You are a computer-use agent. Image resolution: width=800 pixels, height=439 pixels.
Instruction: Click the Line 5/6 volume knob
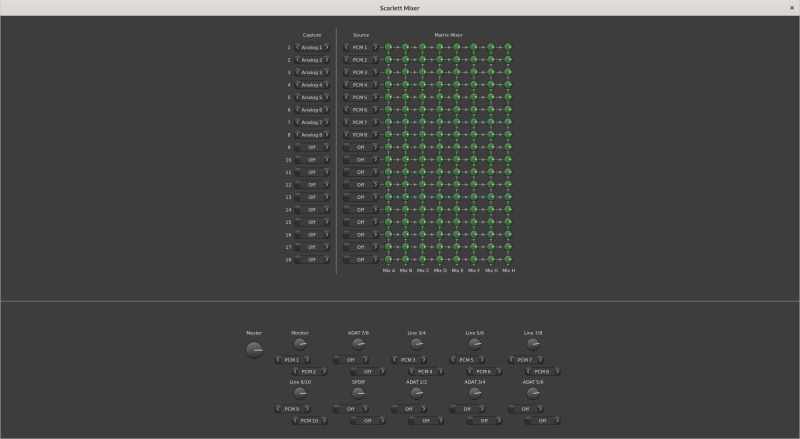coord(474,345)
